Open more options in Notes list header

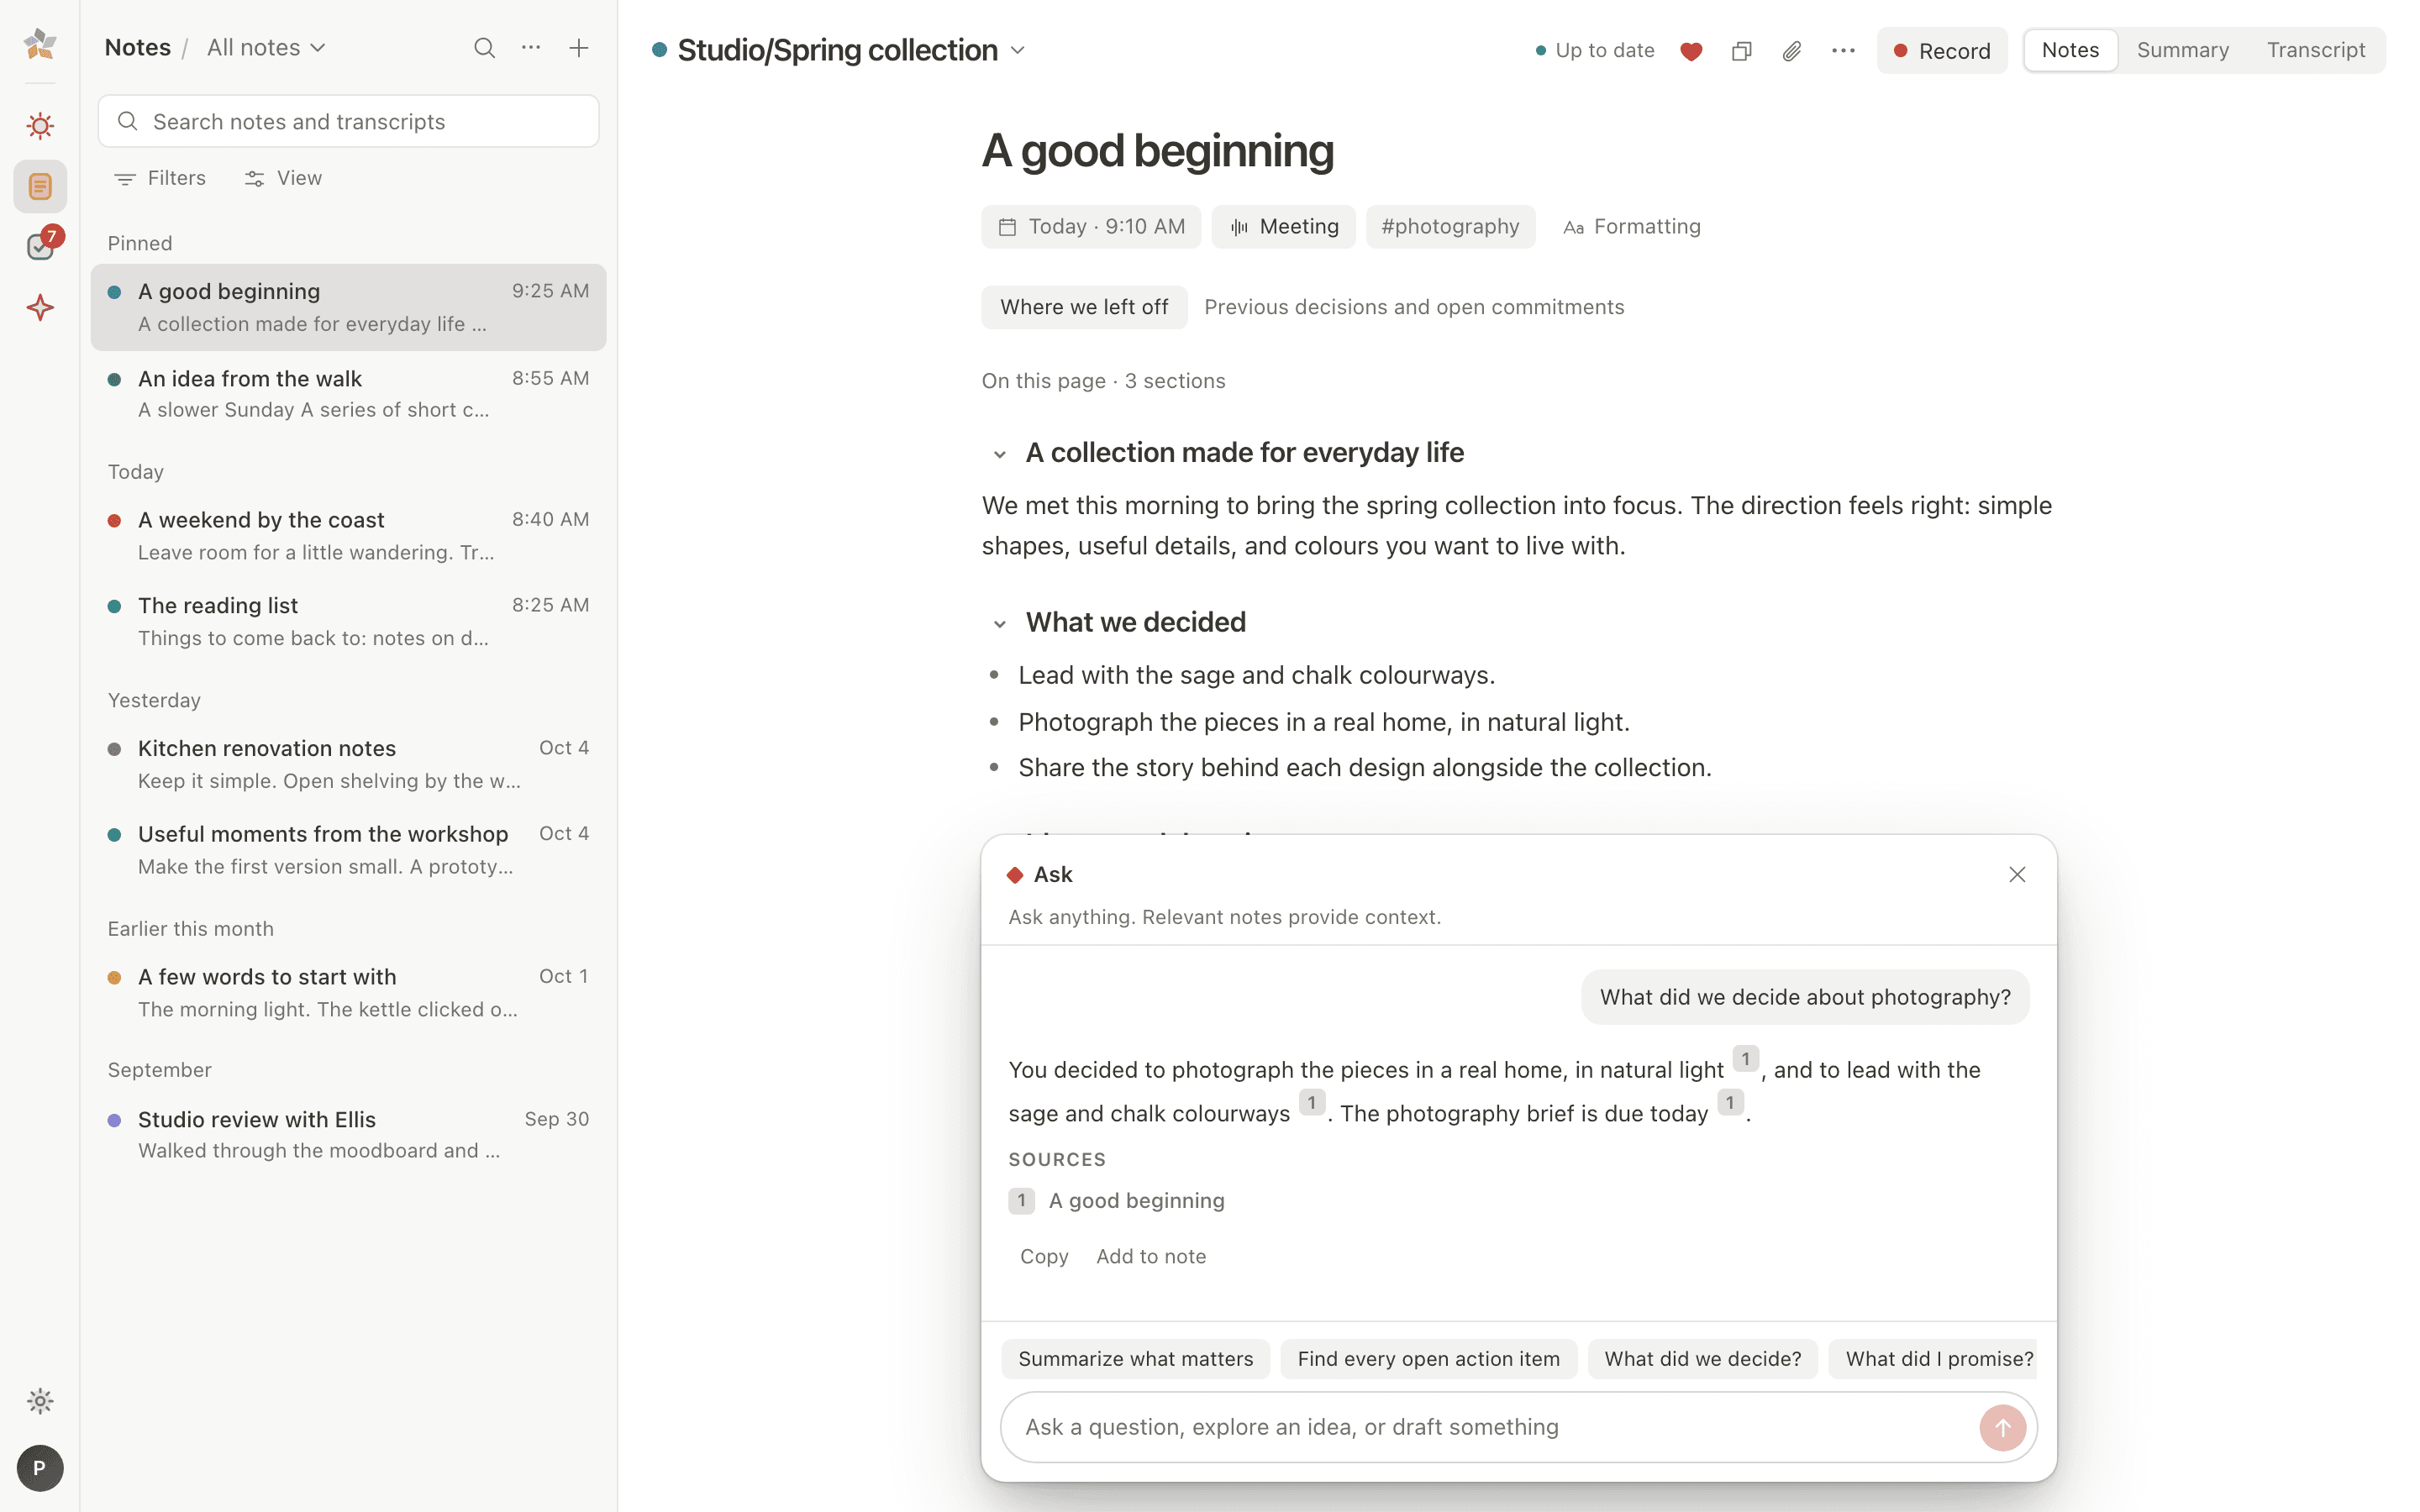531,48
